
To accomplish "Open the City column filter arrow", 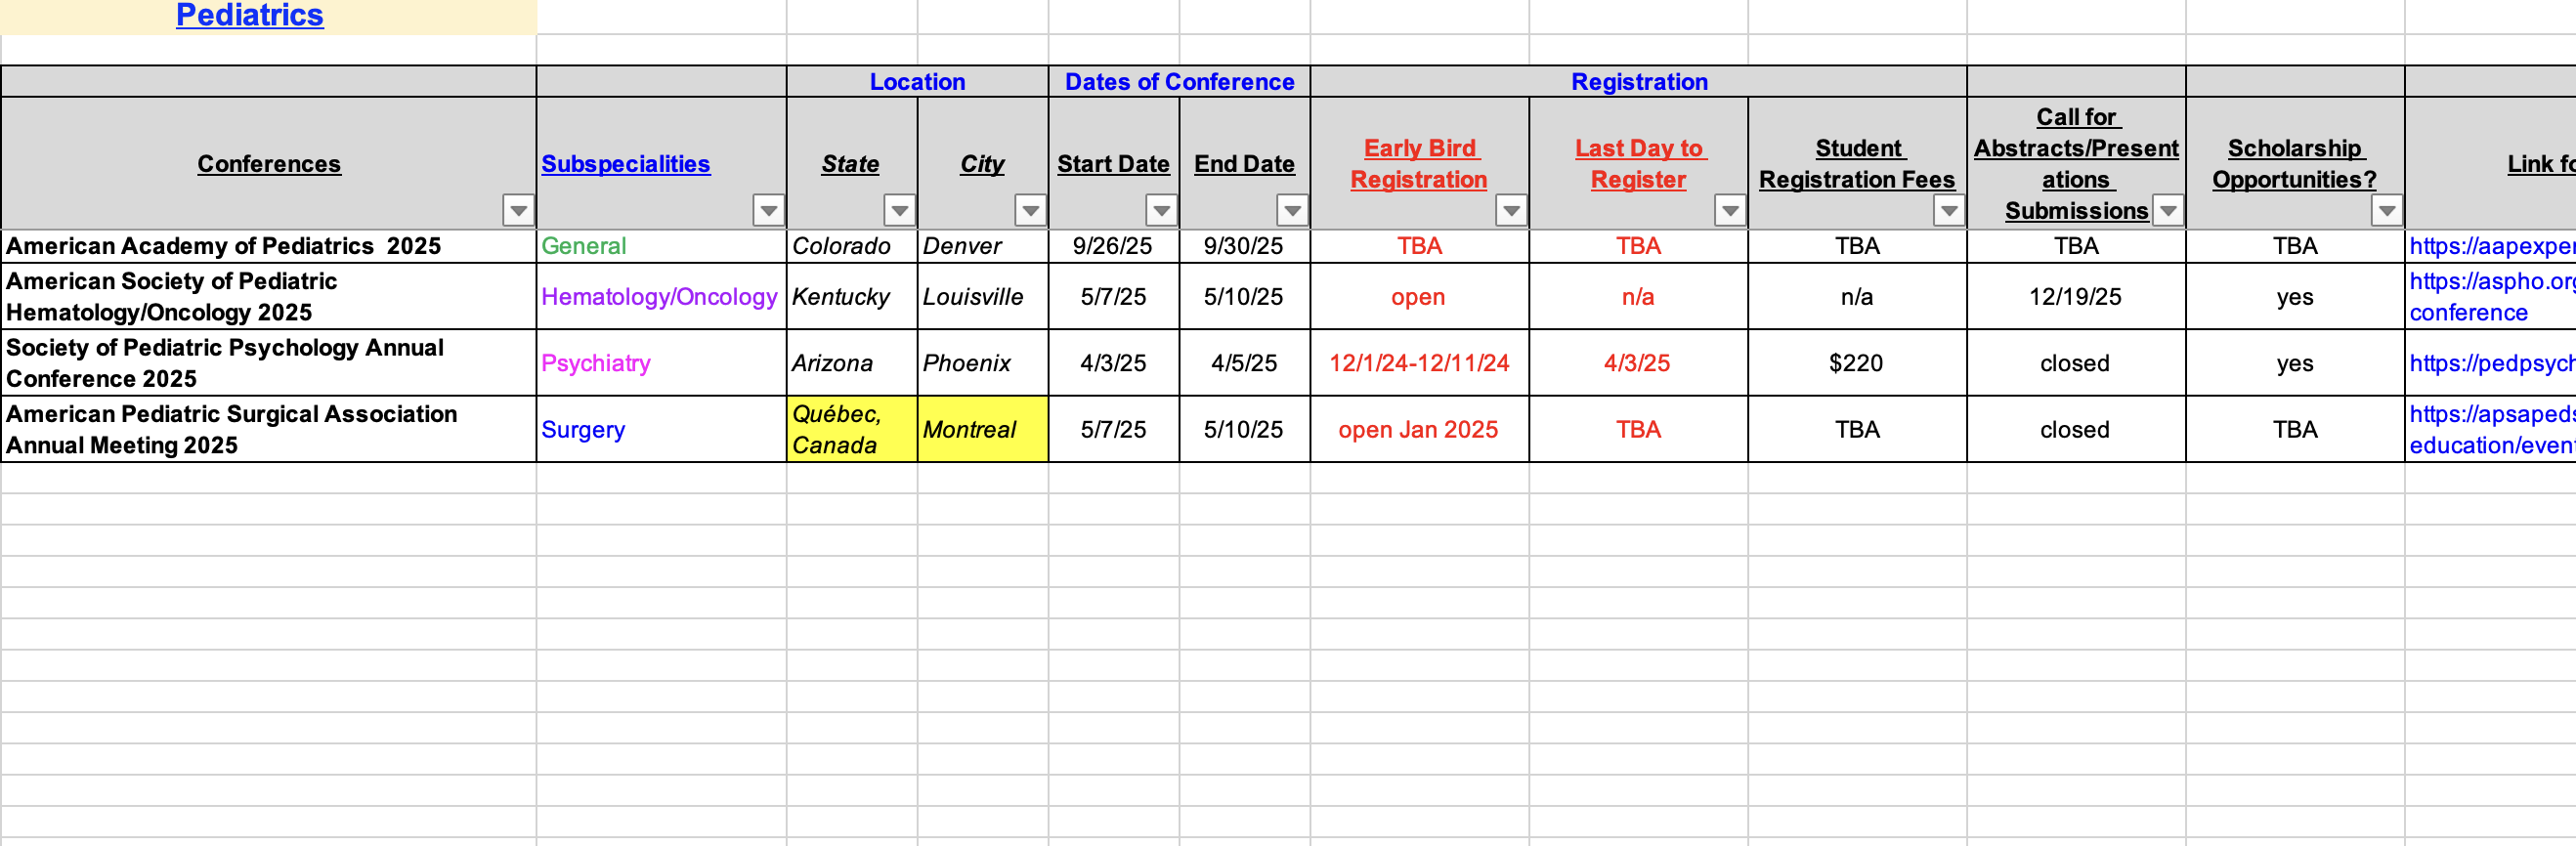I will 1030,210.
